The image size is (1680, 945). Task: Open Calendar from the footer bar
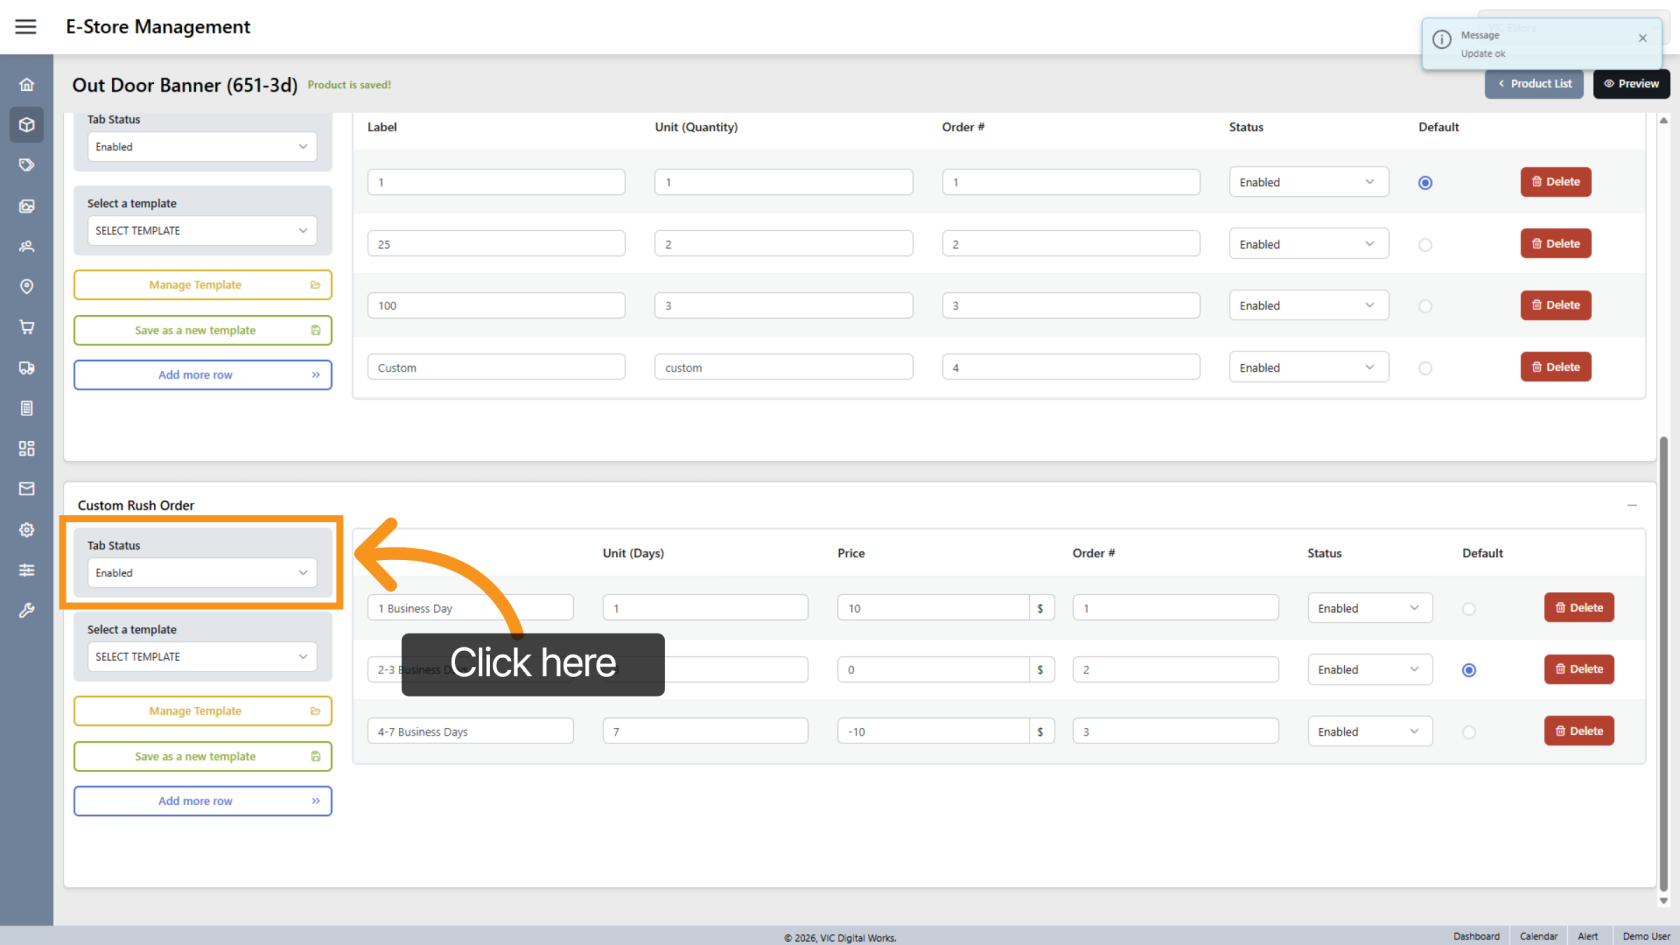[x=1538, y=936]
